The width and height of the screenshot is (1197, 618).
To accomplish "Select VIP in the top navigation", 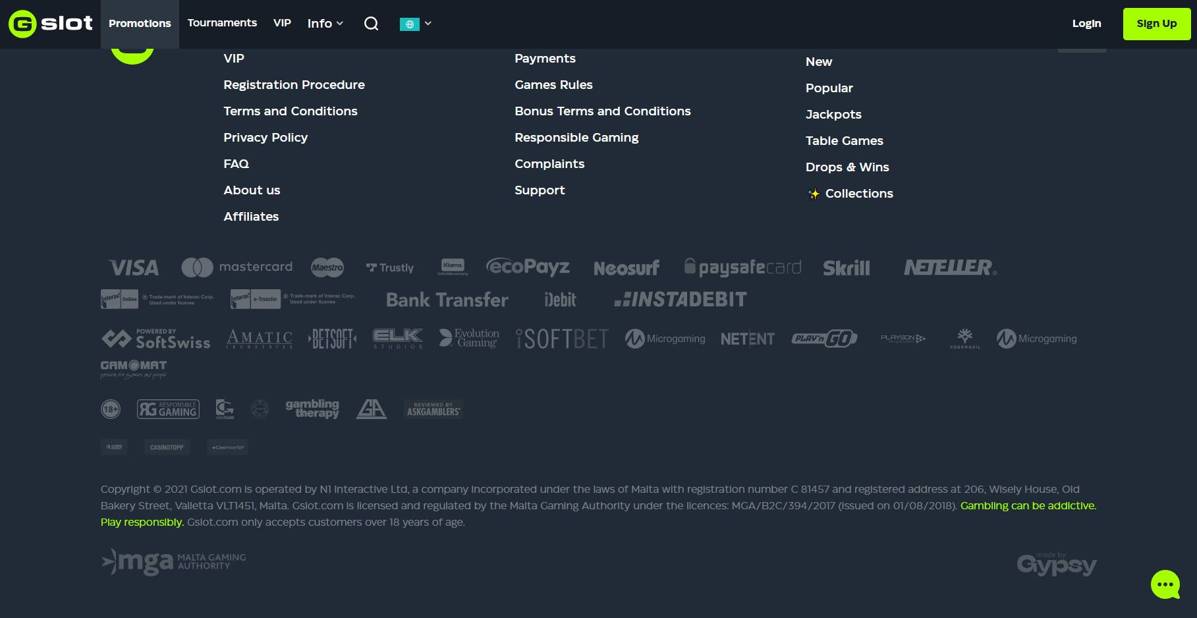I will click(282, 23).
